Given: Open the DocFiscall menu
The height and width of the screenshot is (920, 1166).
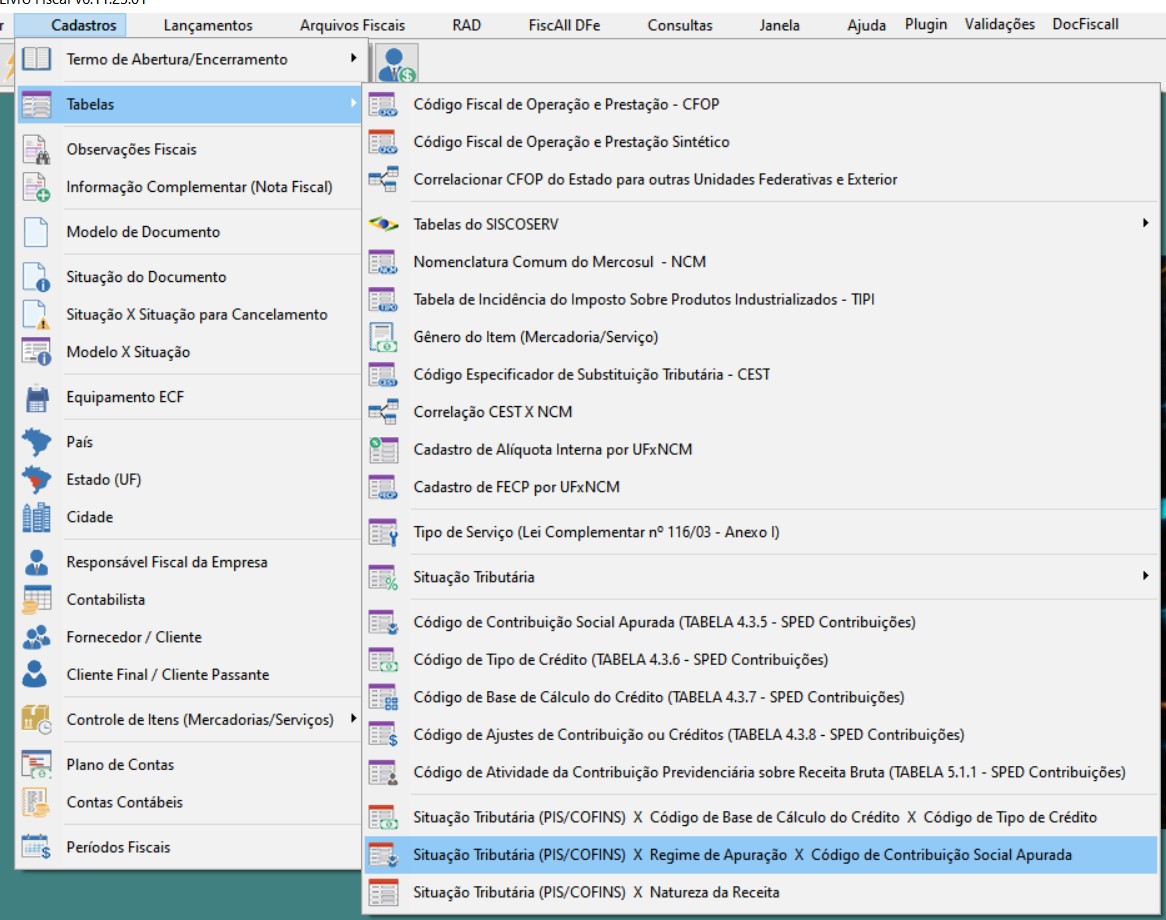Looking at the screenshot, I should 1085,25.
